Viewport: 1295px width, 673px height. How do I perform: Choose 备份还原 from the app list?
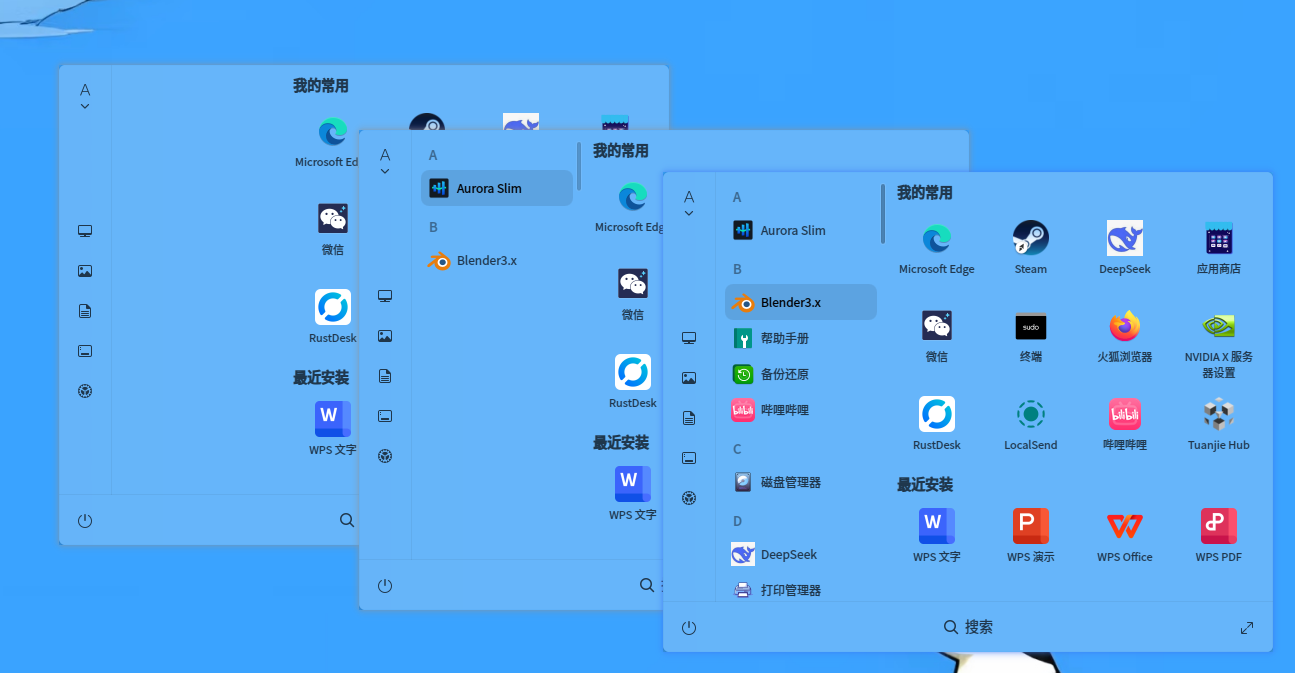[800, 374]
